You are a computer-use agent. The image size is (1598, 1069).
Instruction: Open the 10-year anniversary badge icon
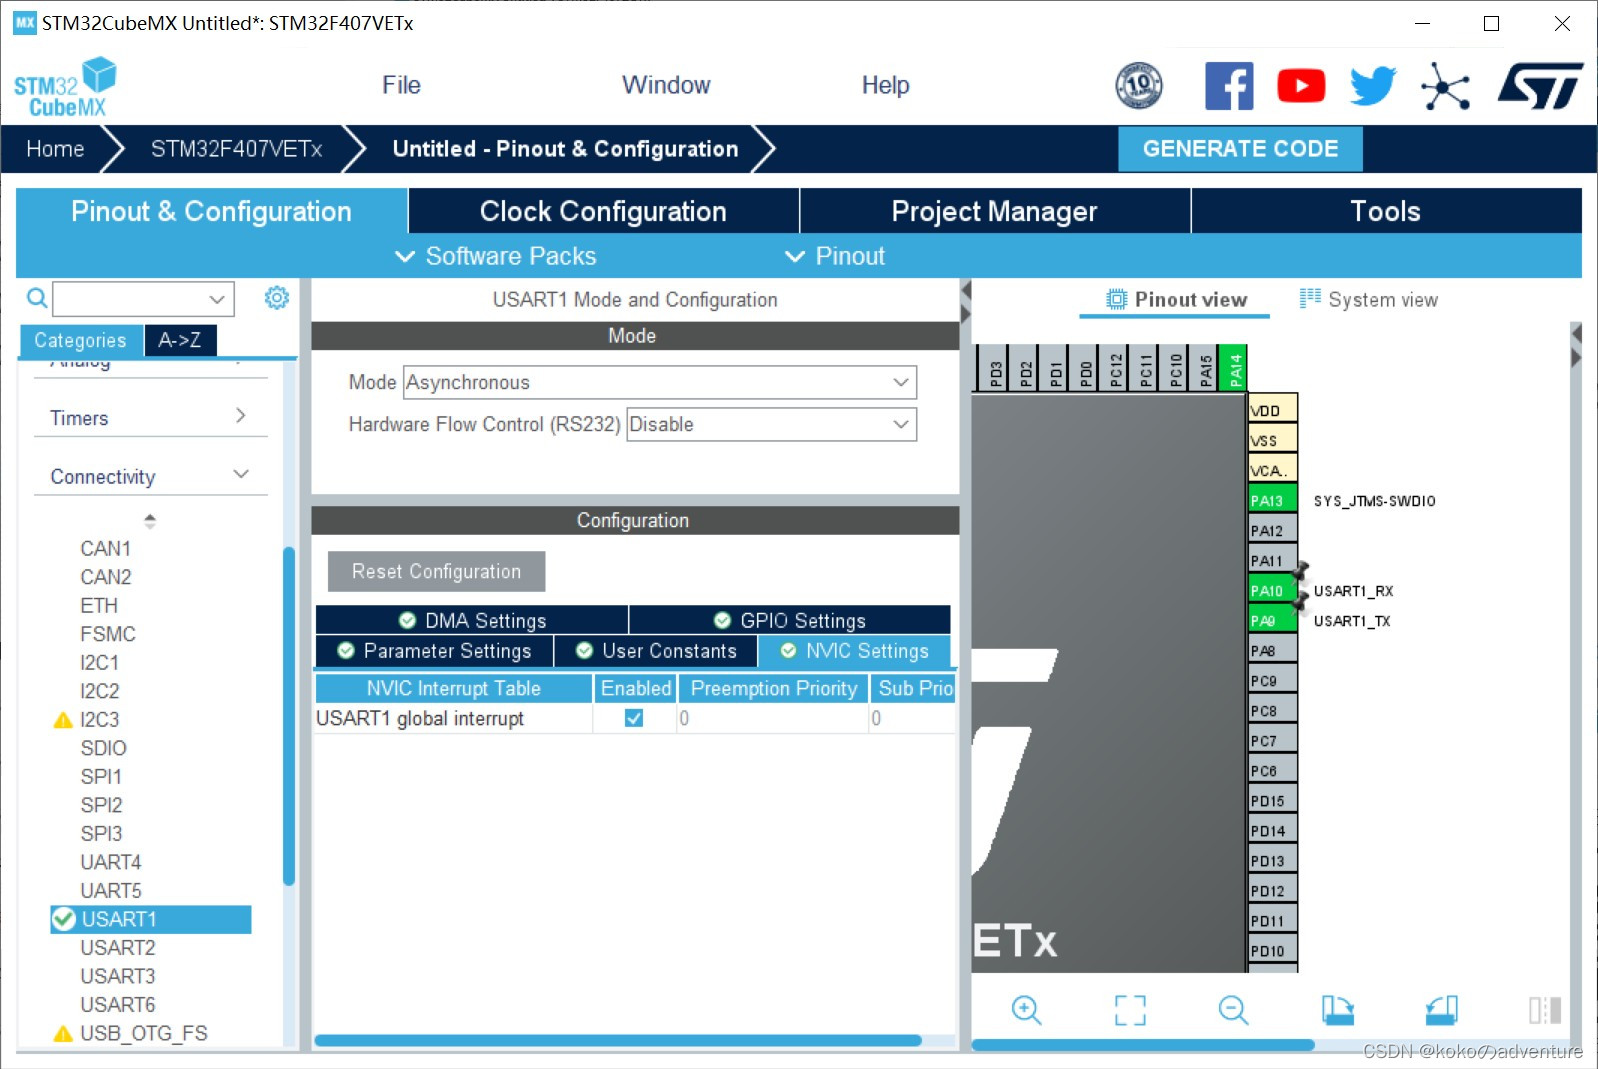(1139, 86)
